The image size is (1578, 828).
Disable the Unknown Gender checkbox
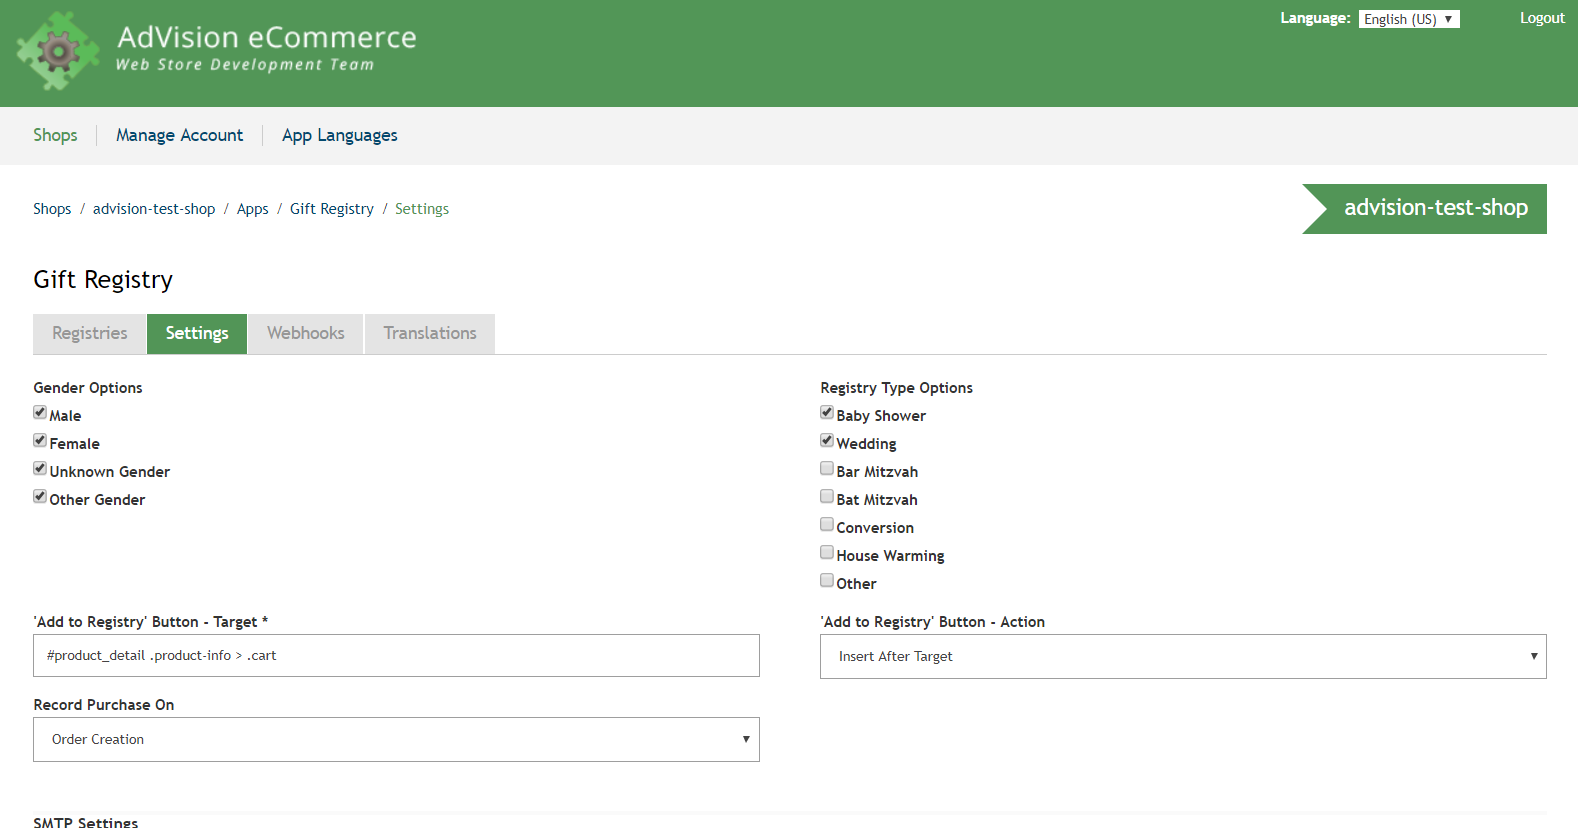tap(40, 469)
